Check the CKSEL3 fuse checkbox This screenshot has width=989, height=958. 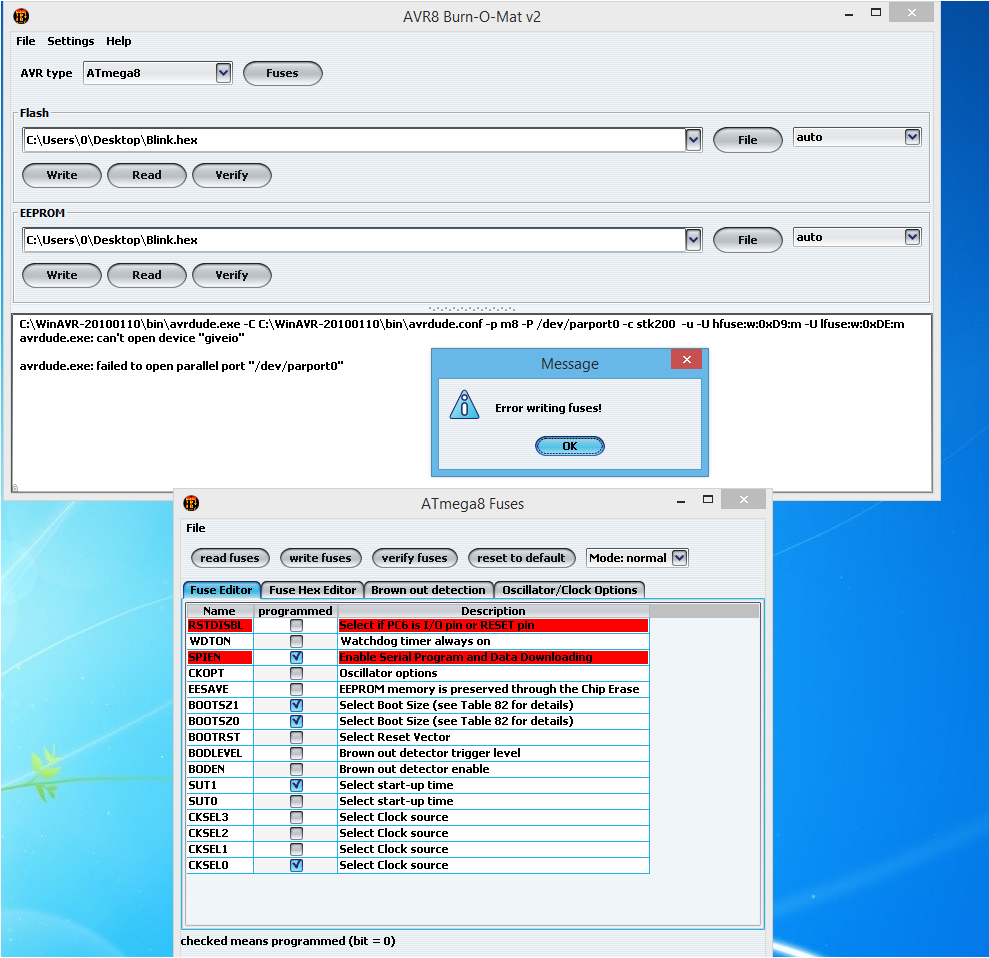tap(296, 817)
